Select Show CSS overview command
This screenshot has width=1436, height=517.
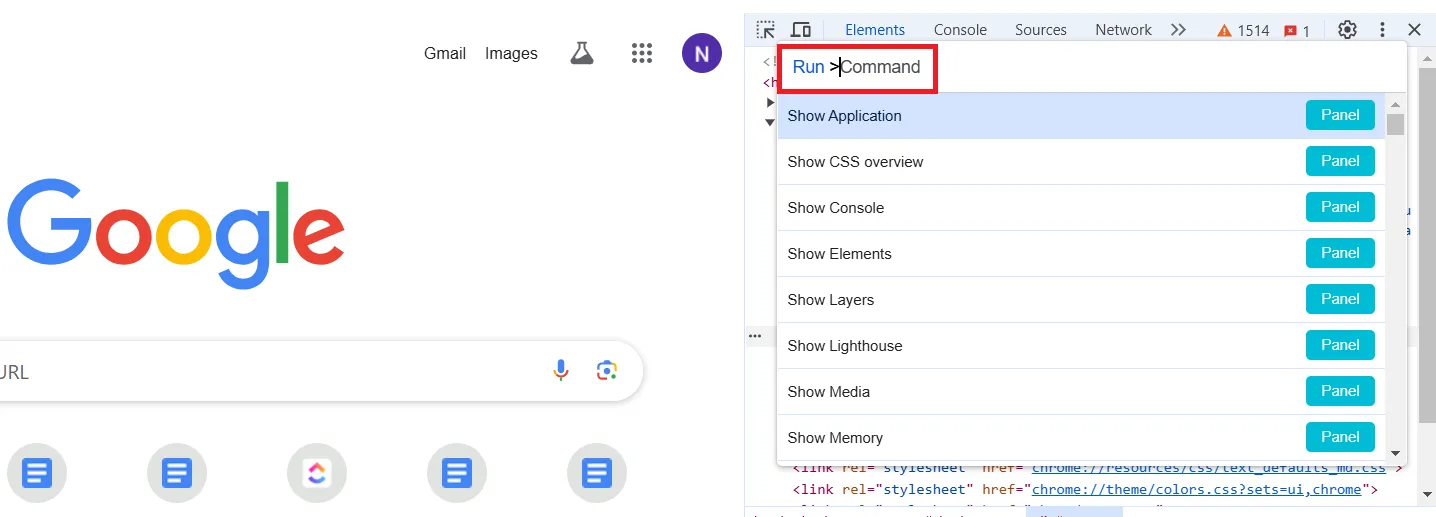click(1081, 162)
